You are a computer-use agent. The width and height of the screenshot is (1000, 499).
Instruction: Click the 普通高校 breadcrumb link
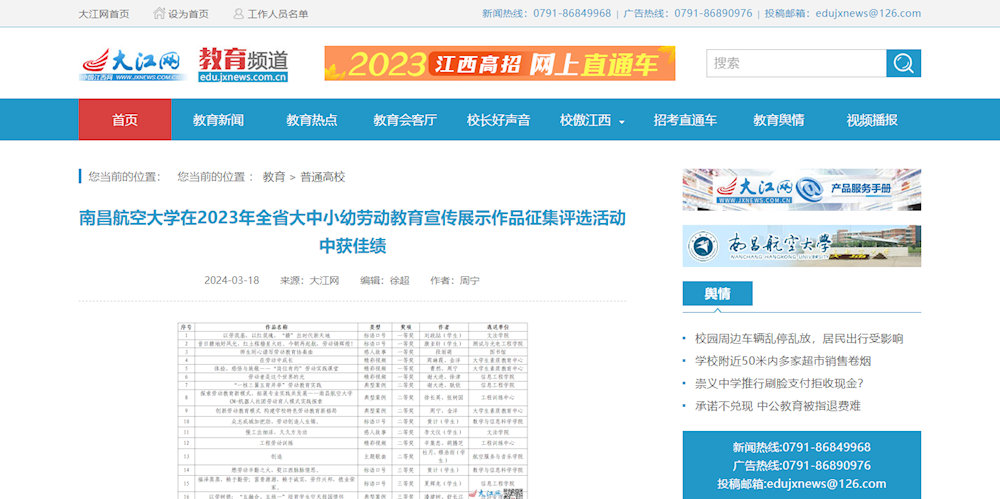click(323, 177)
